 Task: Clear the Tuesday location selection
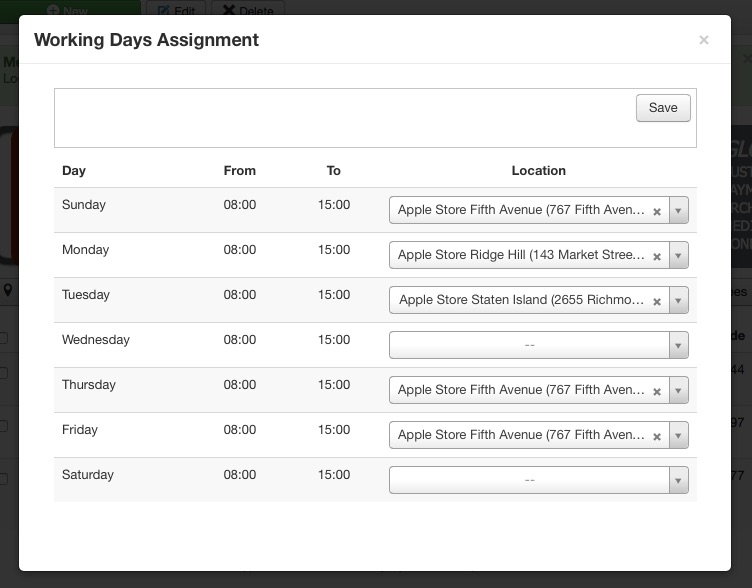[x=657, y=302]
